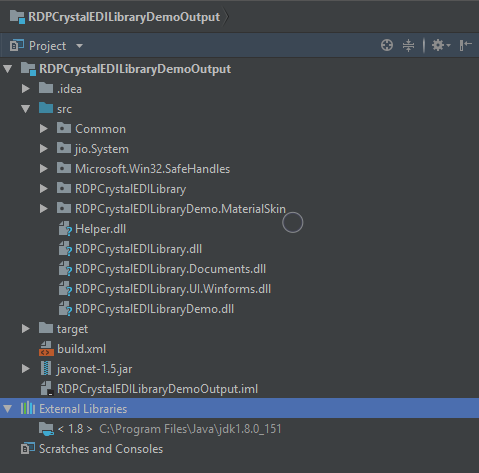Click the Collapse All icon
This screenshot has width=479, height=473.
[408, 45]
